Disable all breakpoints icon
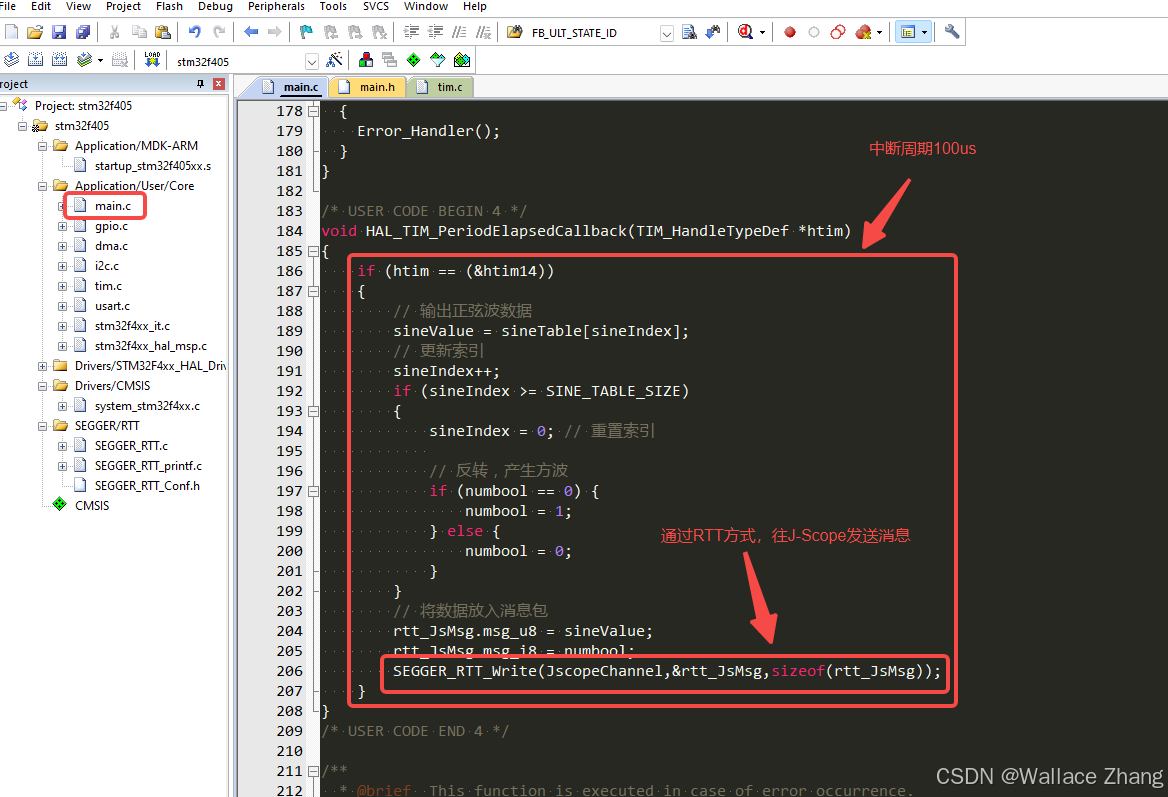The image size is (1168, 797). pyautogui.click(x=838, y=32)
